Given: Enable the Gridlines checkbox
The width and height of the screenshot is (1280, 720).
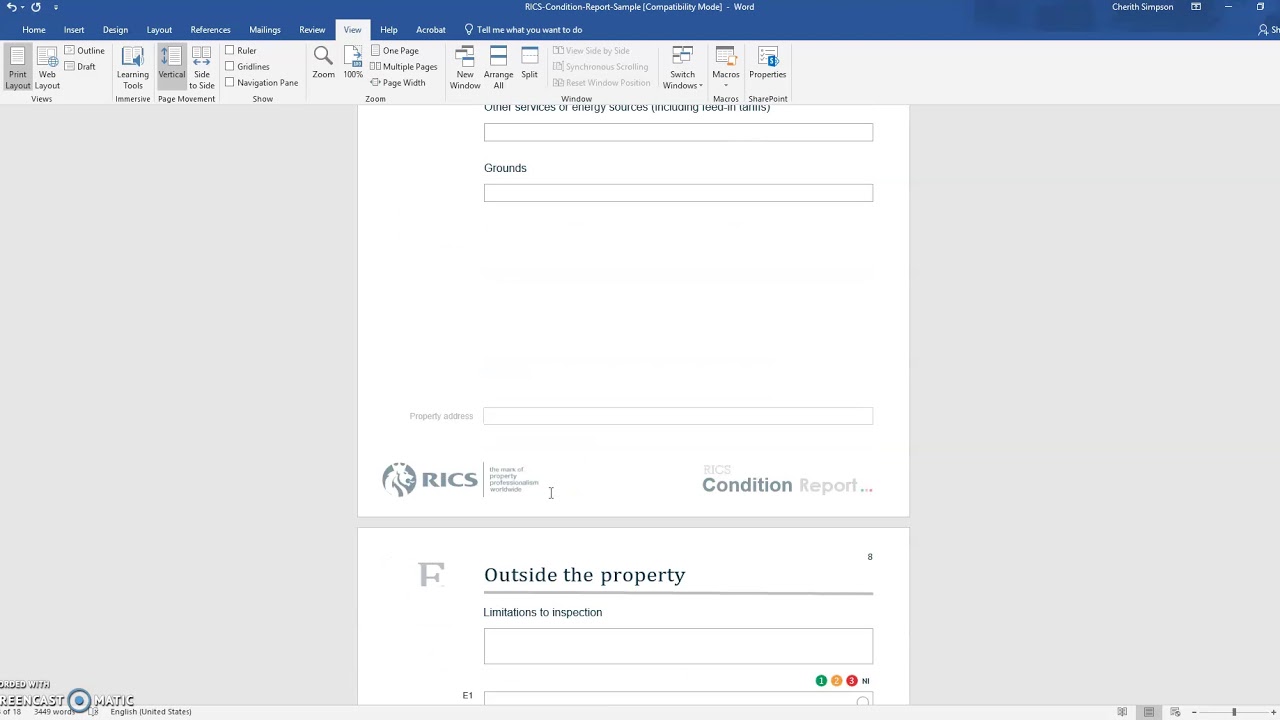Looking at the screenshot, I should coord(230,66).
